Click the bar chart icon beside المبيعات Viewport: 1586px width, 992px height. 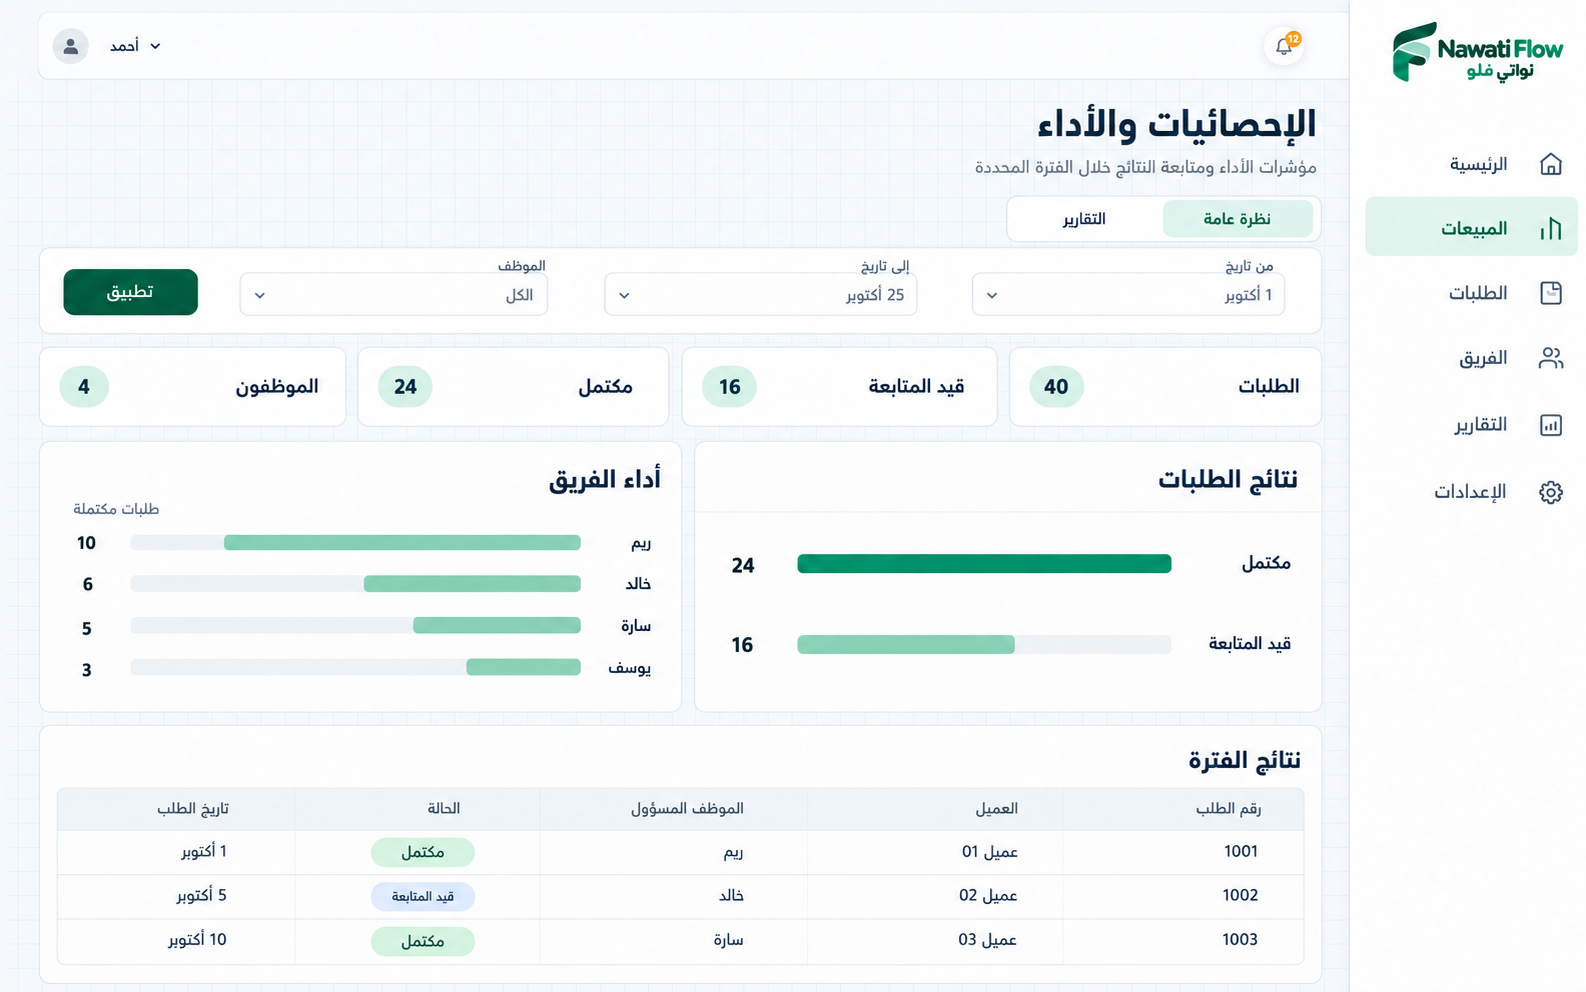tap(1551, 229)
